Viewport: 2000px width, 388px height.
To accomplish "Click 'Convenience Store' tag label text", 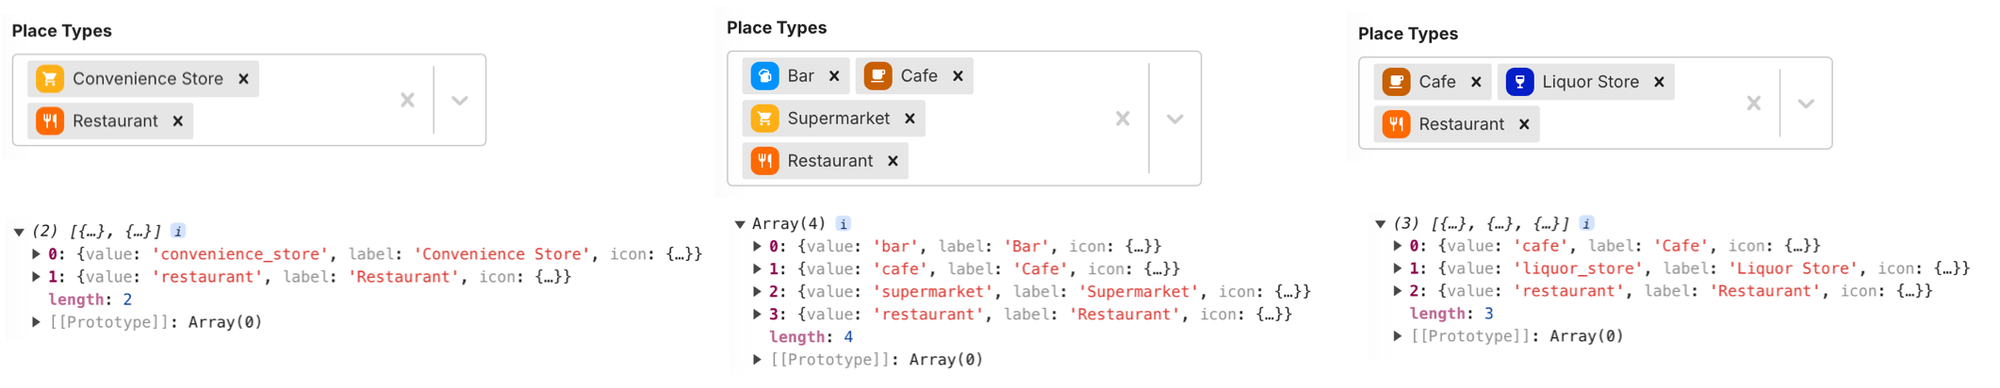I will 148,78.
